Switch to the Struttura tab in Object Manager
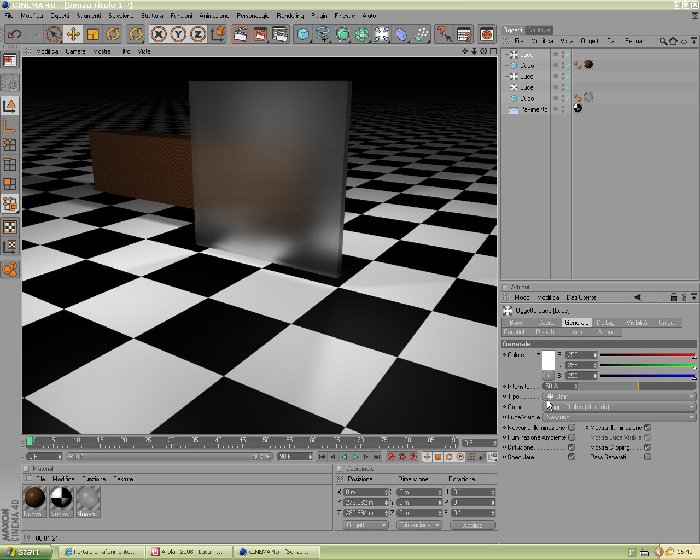Viewport: 700px width, 560px height. (539, 30)
